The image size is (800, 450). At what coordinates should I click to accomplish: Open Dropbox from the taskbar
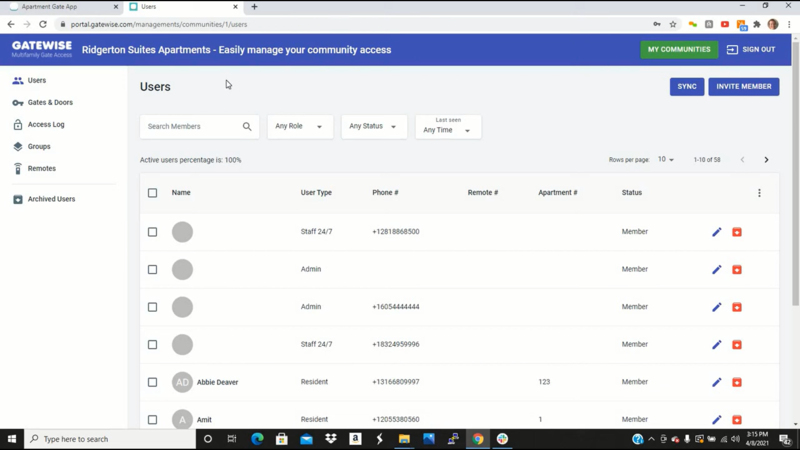coord(331,439)
